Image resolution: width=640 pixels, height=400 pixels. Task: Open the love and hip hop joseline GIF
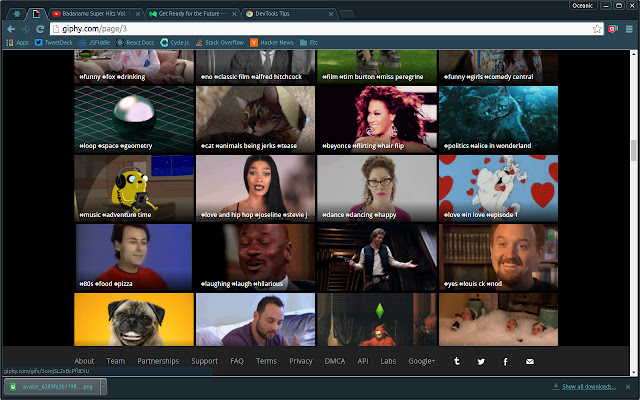pyautogui.click(x=256, y=188)
